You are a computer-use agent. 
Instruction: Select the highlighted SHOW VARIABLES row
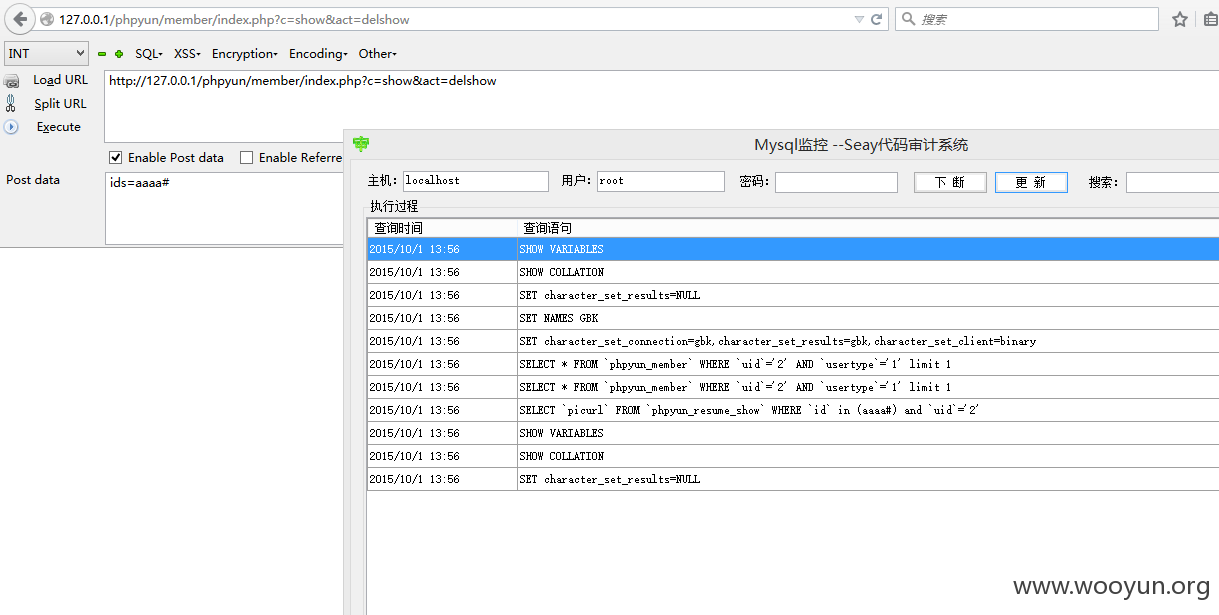(x=793, y=249)
